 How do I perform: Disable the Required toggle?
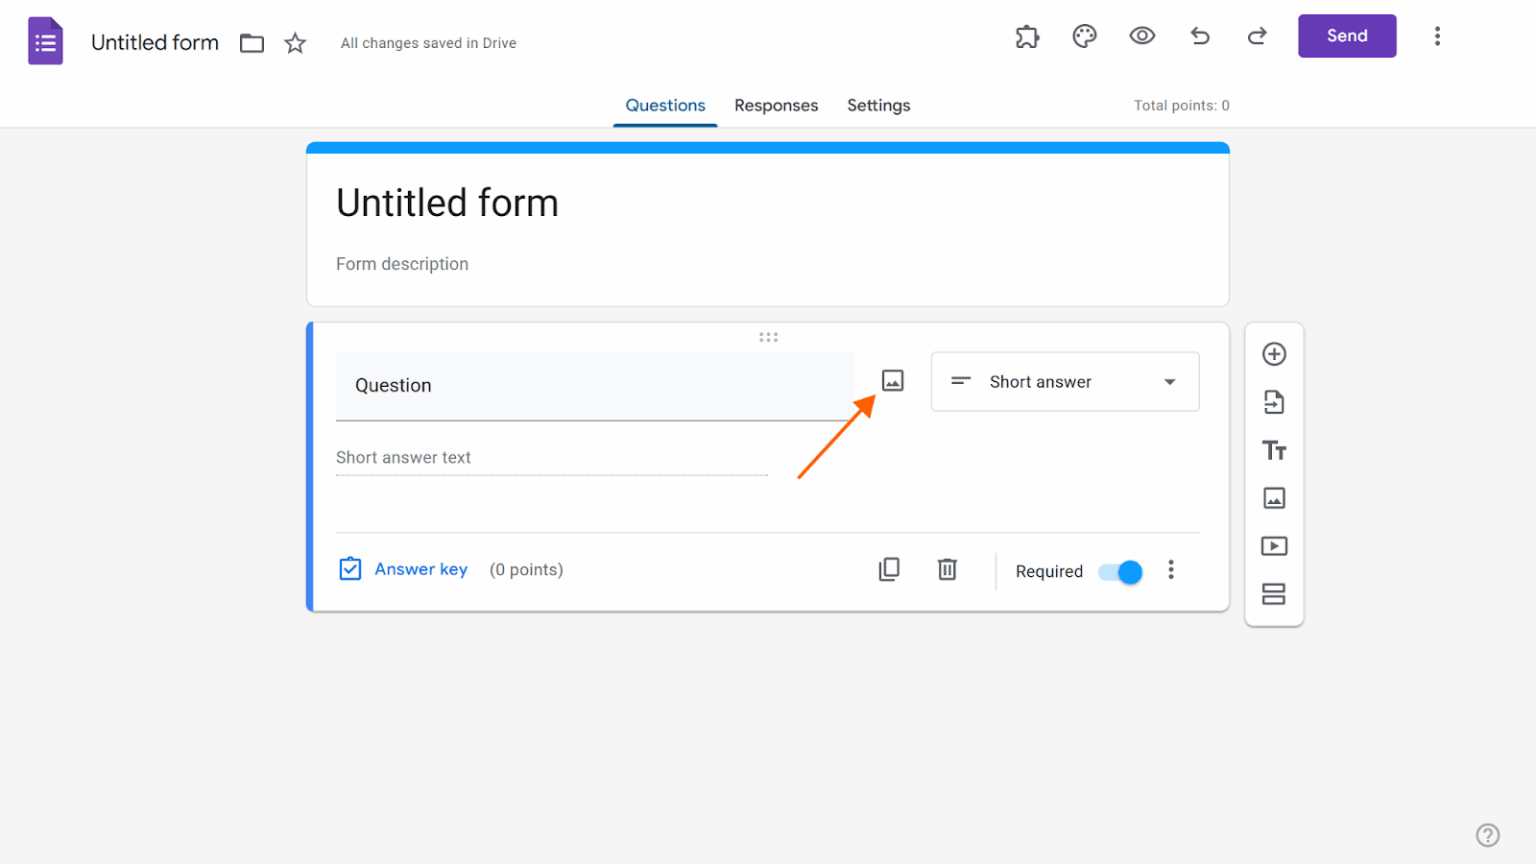coord(1119,571)
